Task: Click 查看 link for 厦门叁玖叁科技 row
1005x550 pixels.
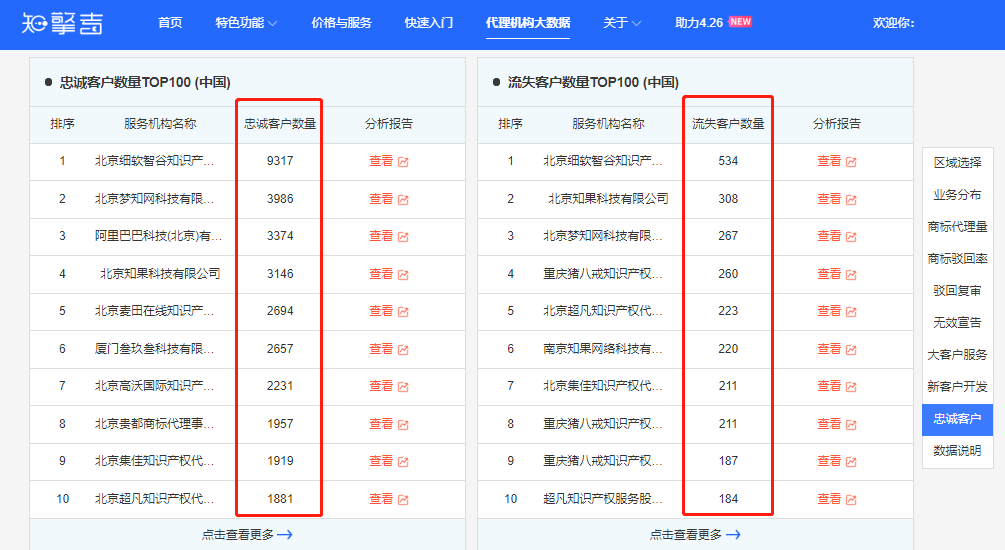Action: [x=381, y=349]
